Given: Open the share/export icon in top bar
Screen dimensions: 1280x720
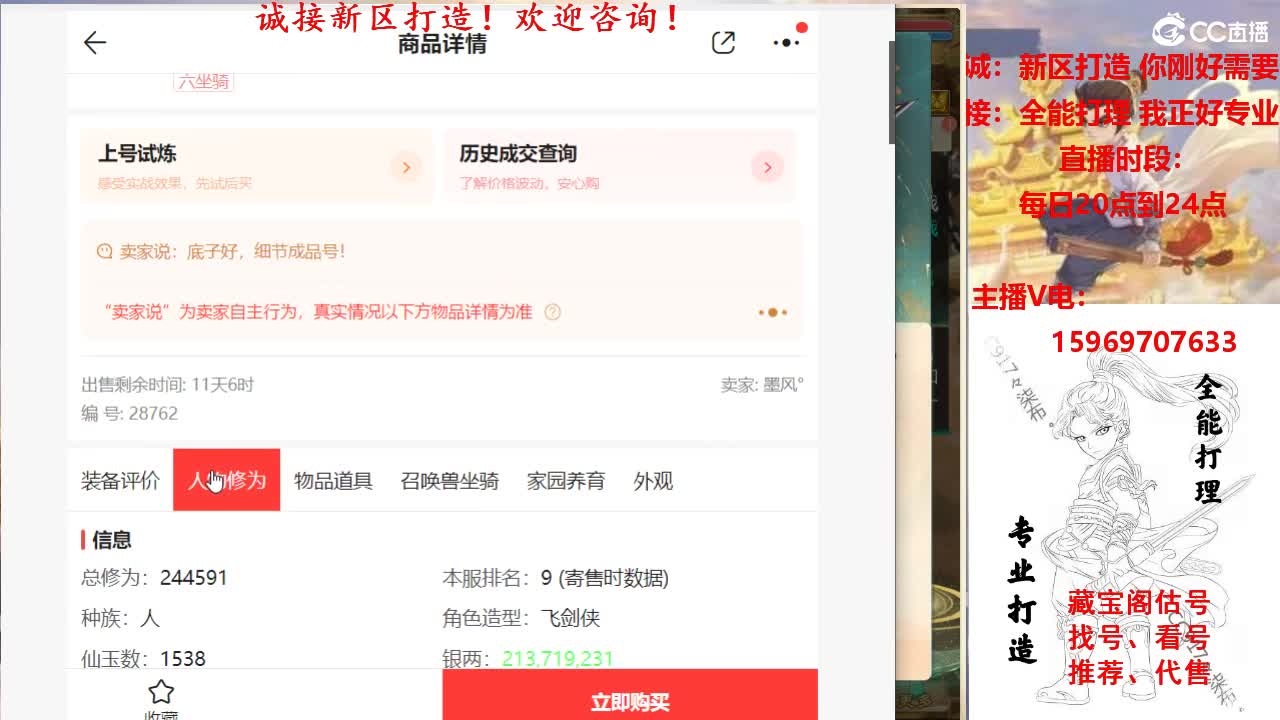Looking at the screenshot, I should click(723, 43).
